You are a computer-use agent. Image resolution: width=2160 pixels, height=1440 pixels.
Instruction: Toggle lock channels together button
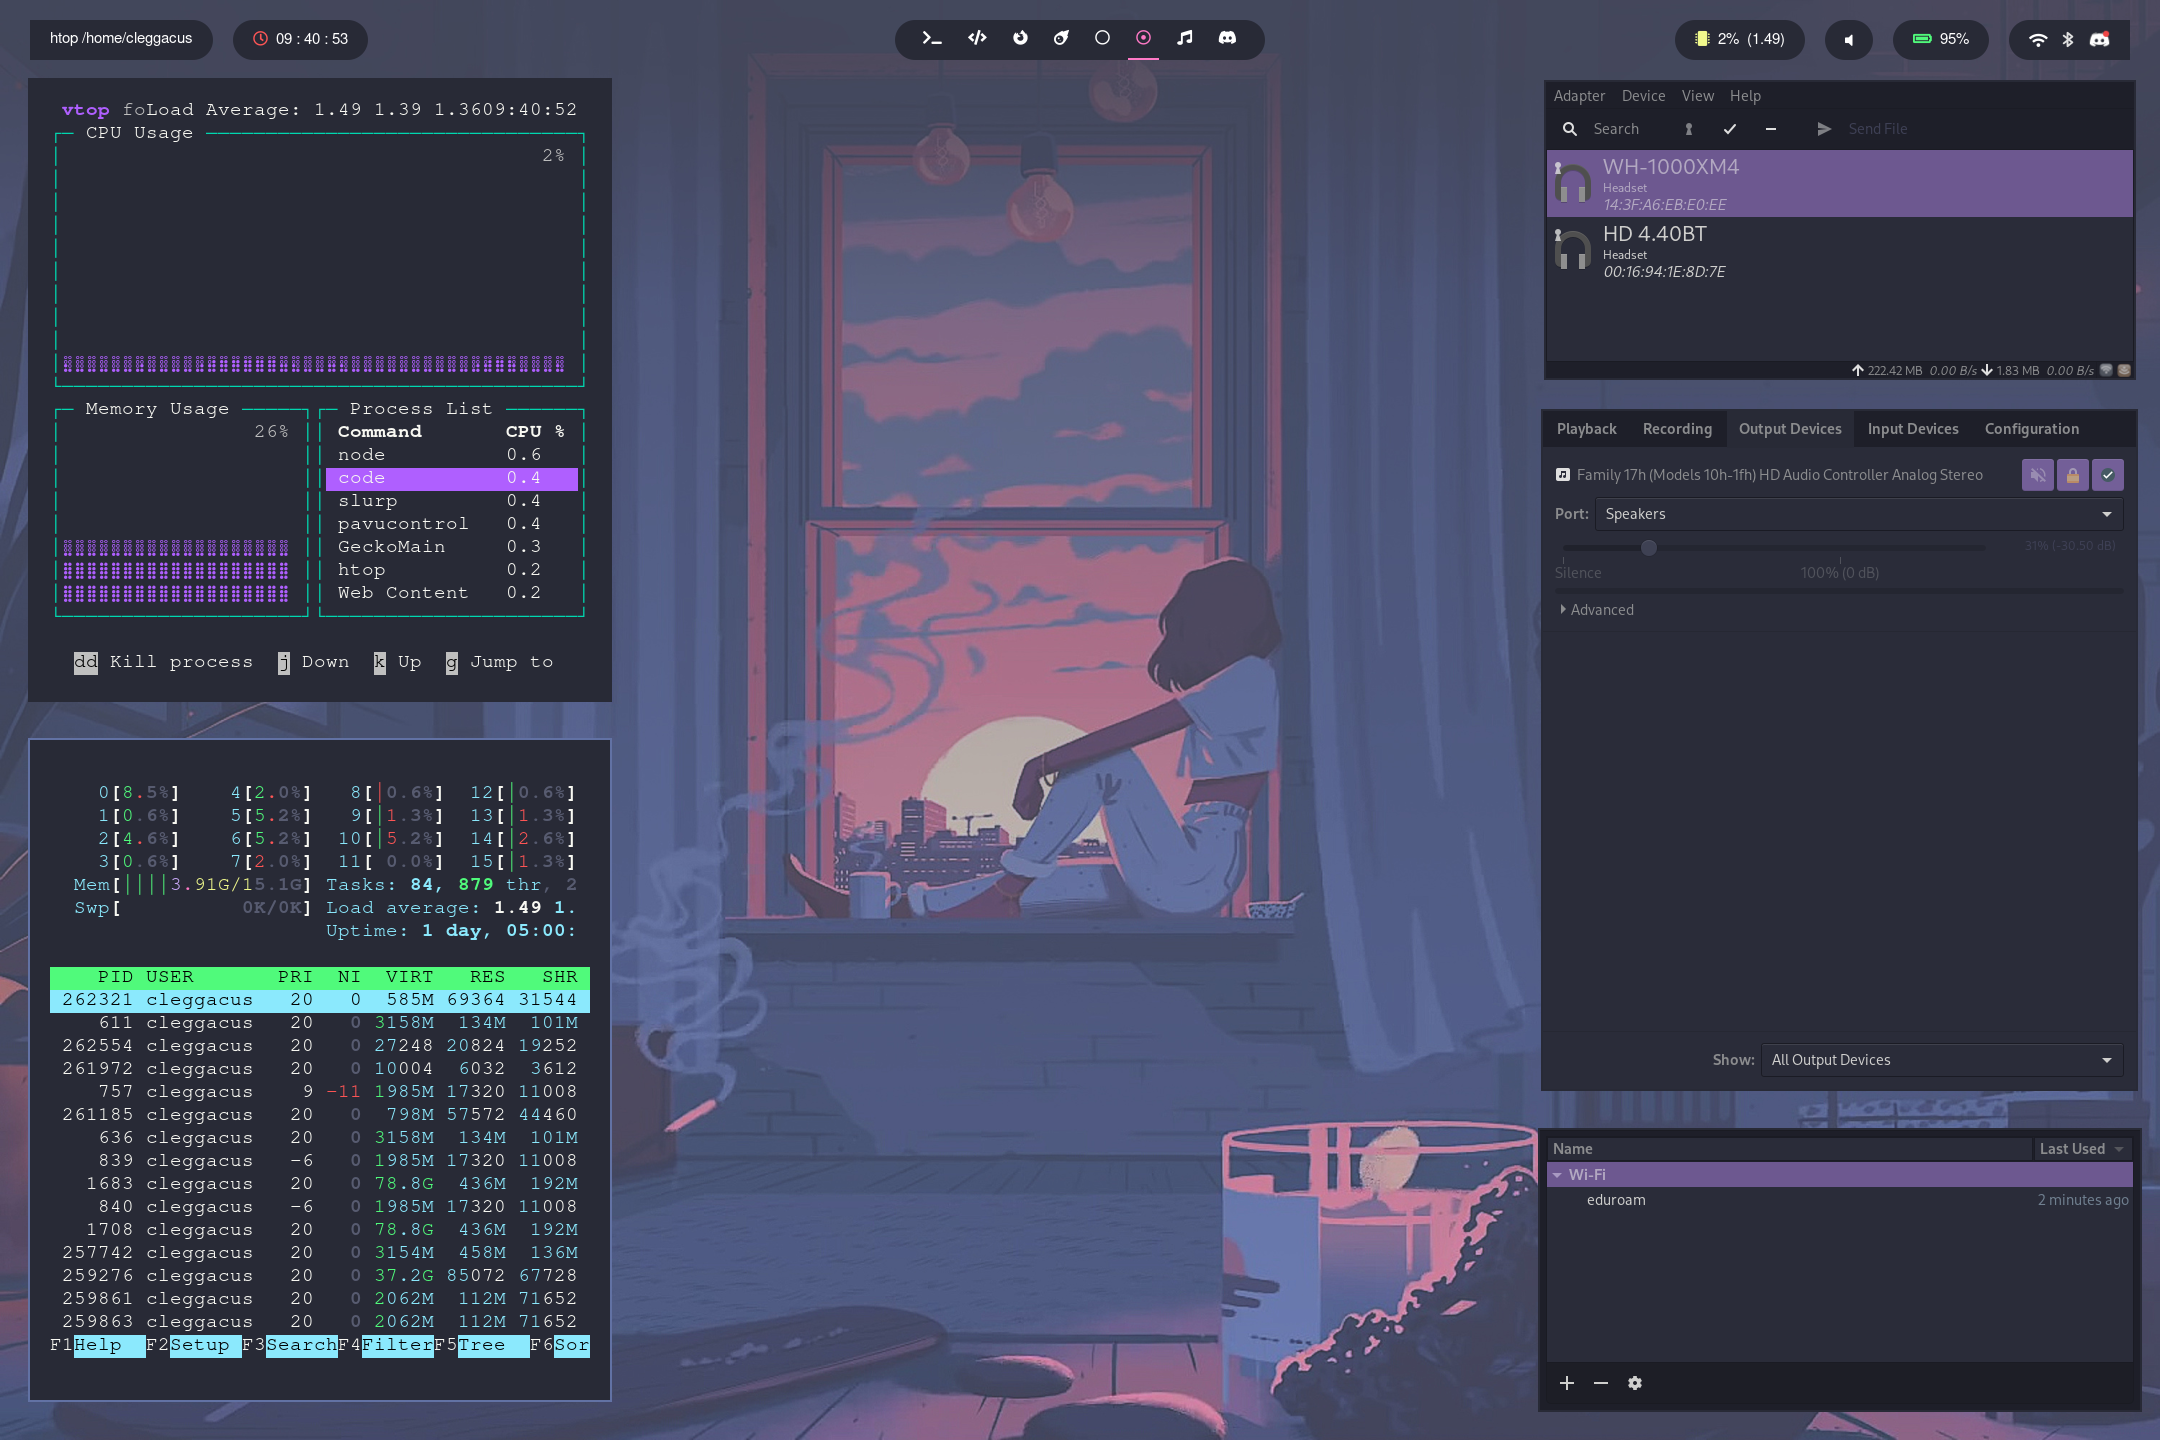(2072, 475)
